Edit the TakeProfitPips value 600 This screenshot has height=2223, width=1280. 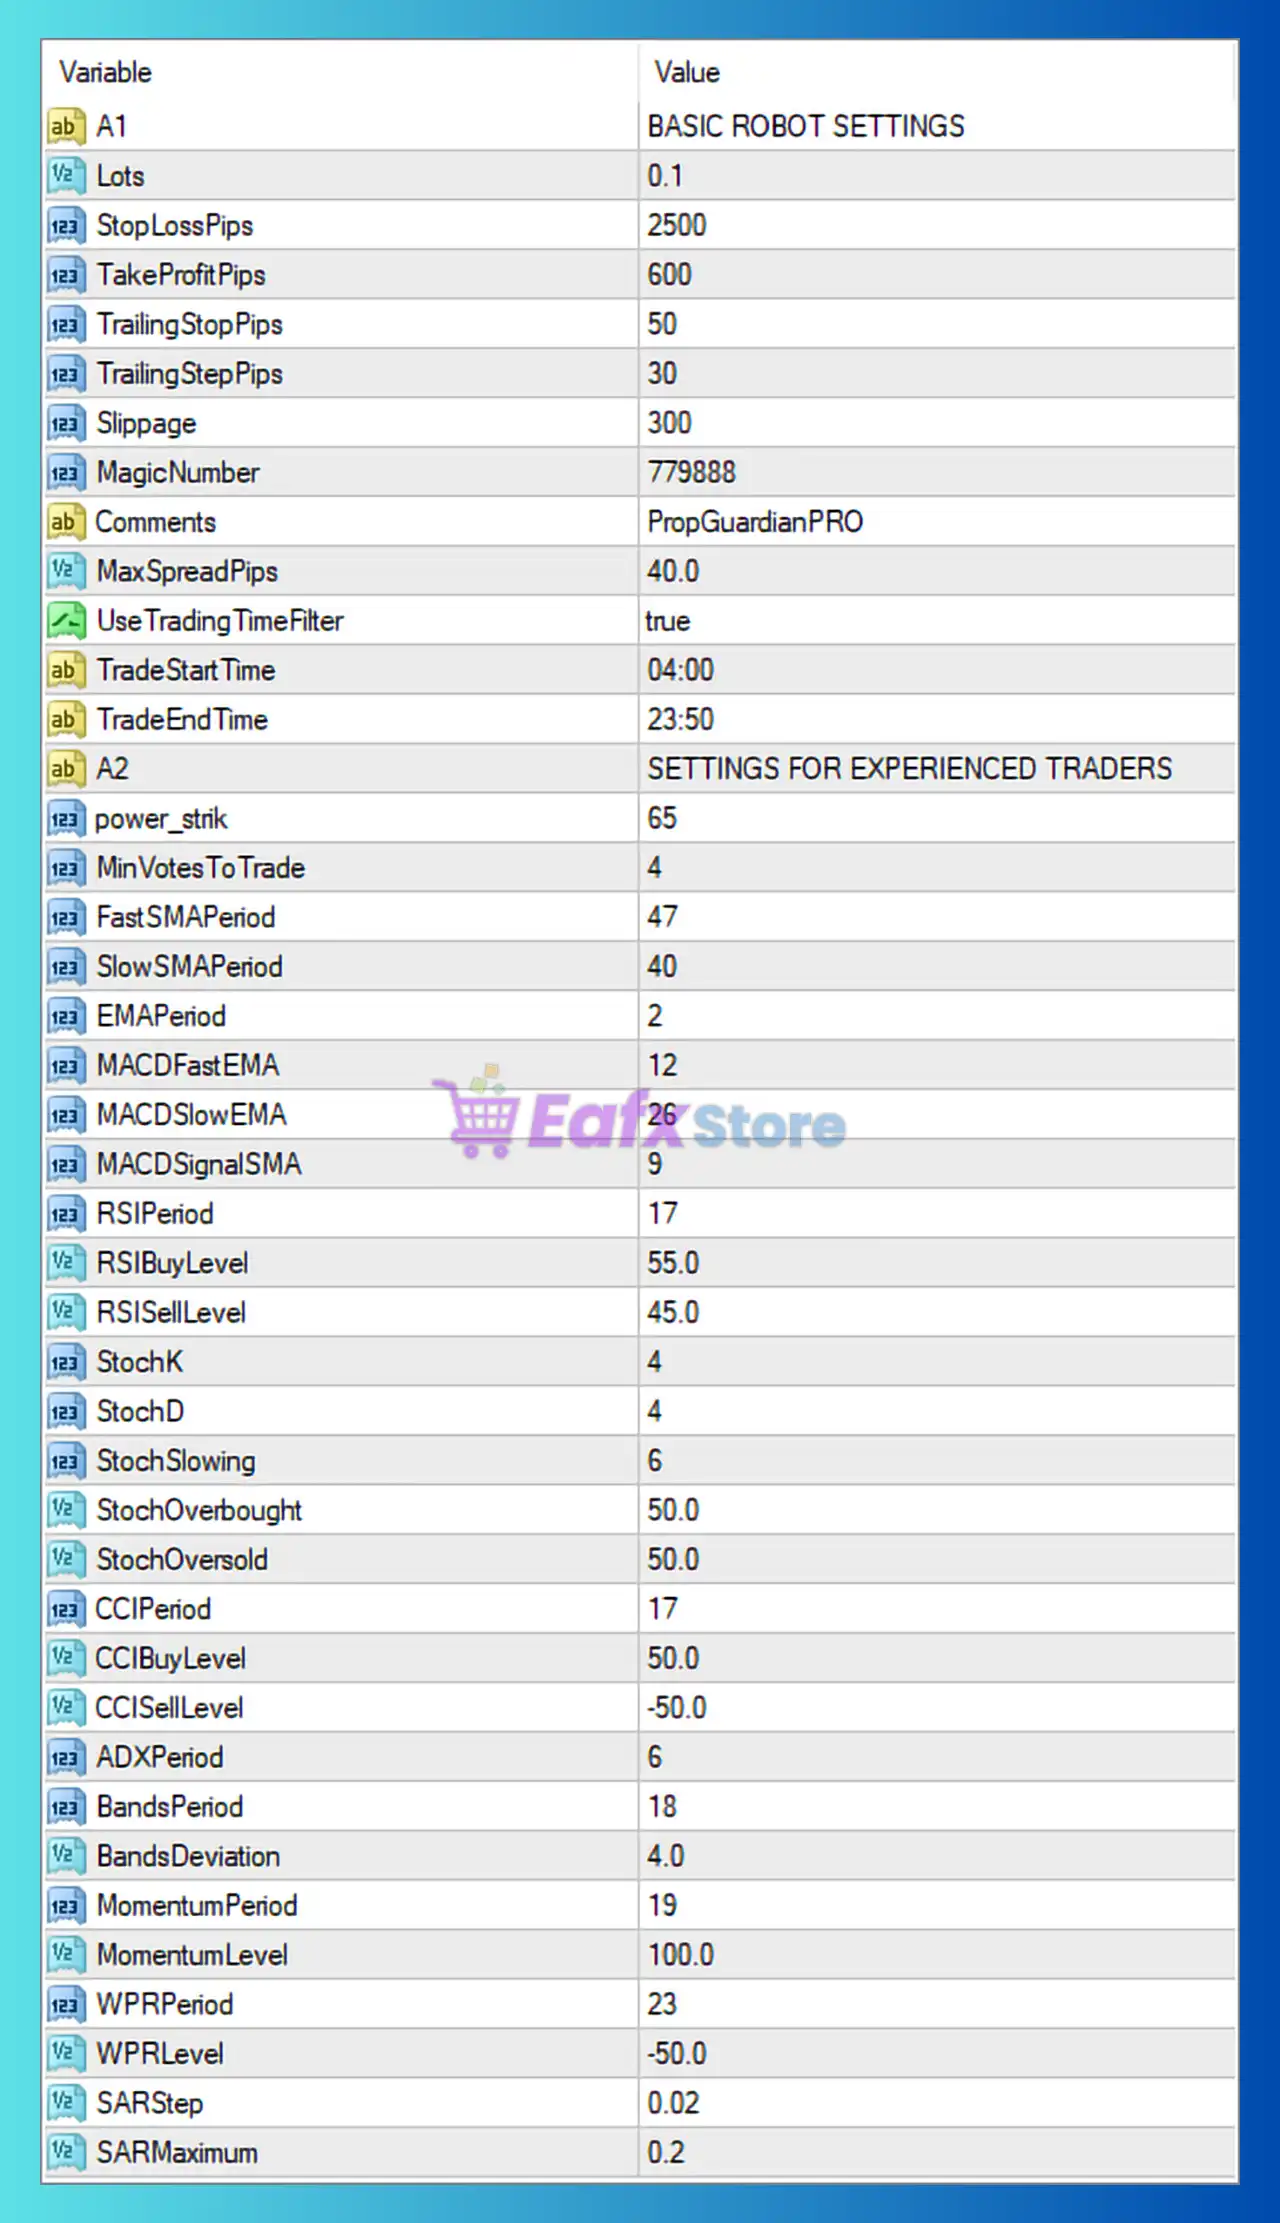(x=669, y=275)
